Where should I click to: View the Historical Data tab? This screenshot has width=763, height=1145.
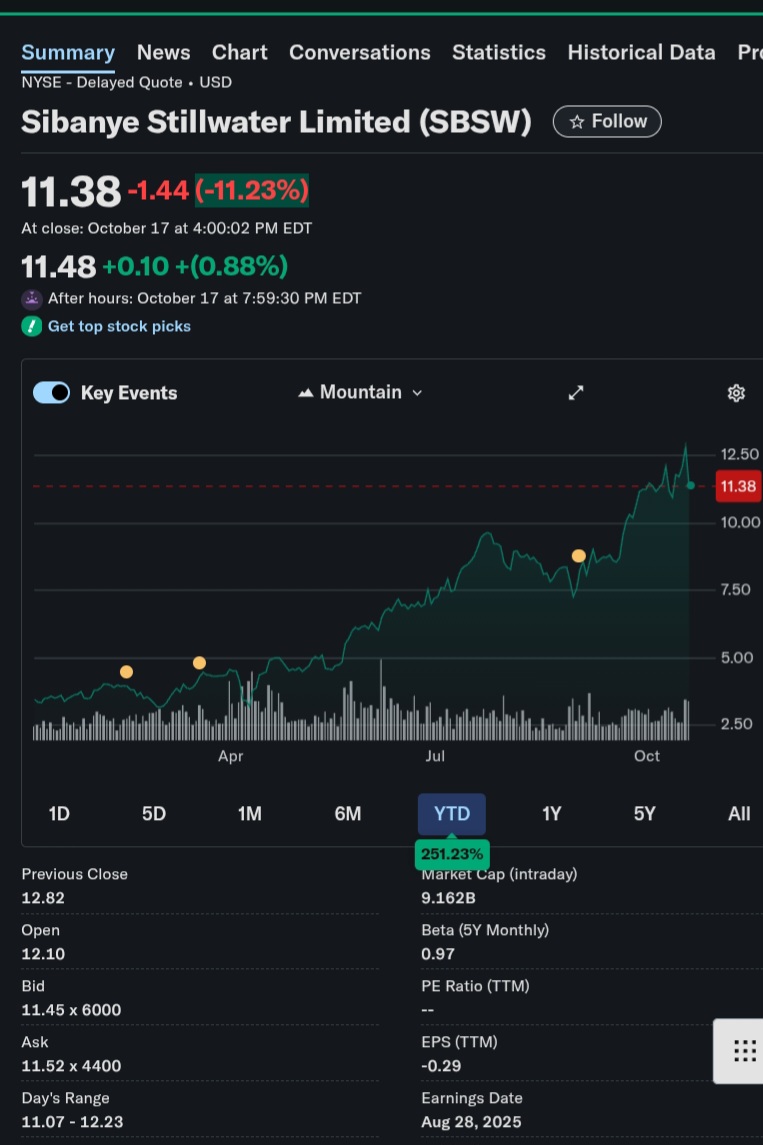[x=641, y=53]
